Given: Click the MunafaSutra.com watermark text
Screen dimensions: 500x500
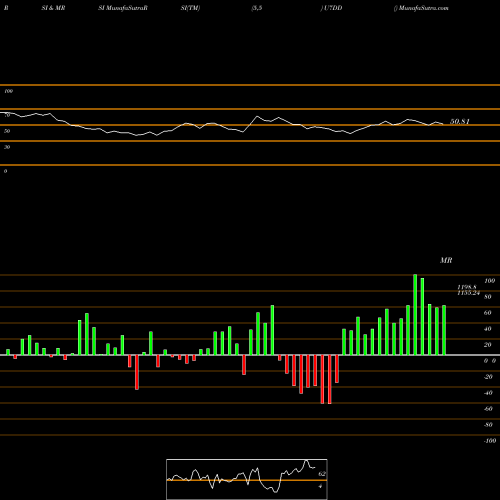Looking at the screenshot, I should pyautogui.click(x=423, y=8).
